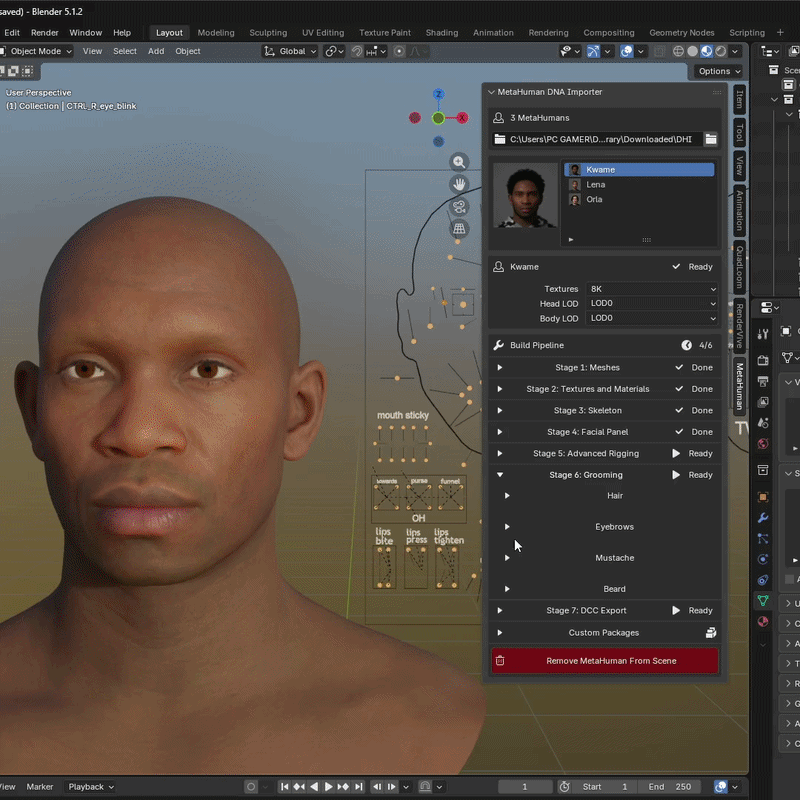This screenshot has width=800, height=800.
Task: Open the Playback dropdown in timeline
Action: [90, 787]
